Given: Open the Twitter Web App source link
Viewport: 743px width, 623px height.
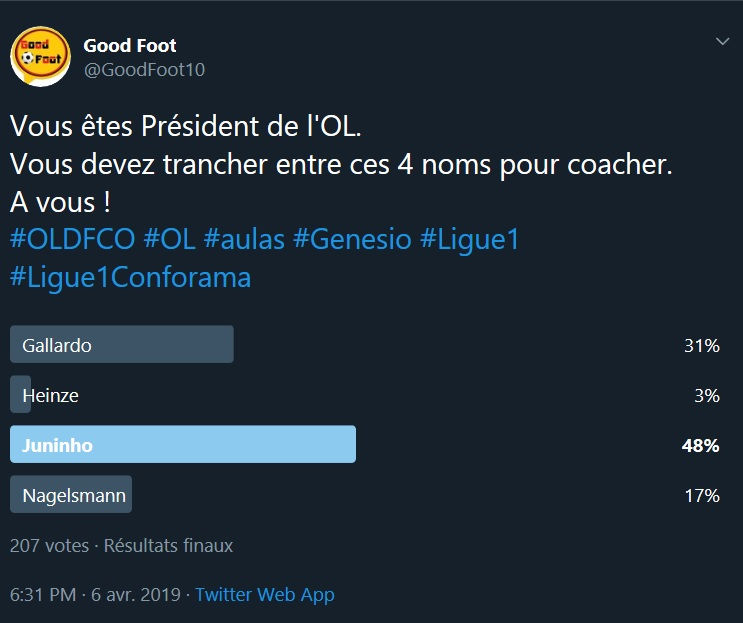Looking at the screenshot, I should point(265,595).
